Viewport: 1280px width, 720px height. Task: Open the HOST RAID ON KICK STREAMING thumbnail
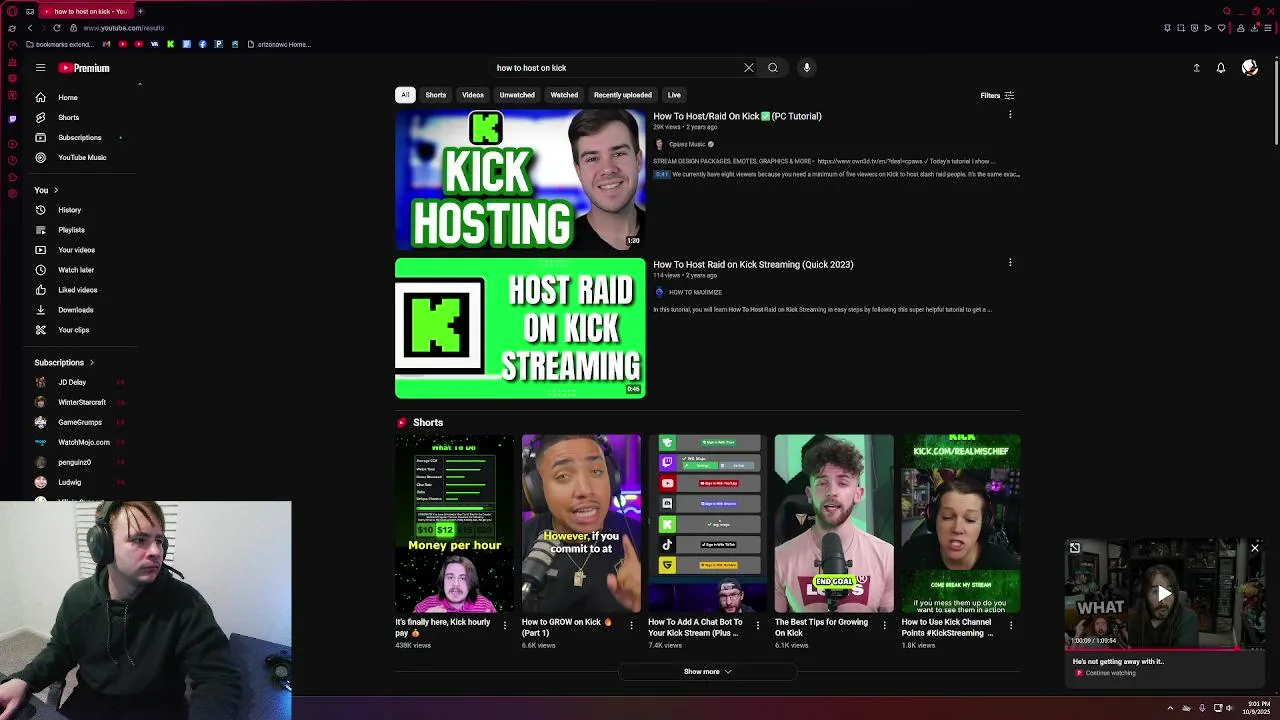(520, 328)
